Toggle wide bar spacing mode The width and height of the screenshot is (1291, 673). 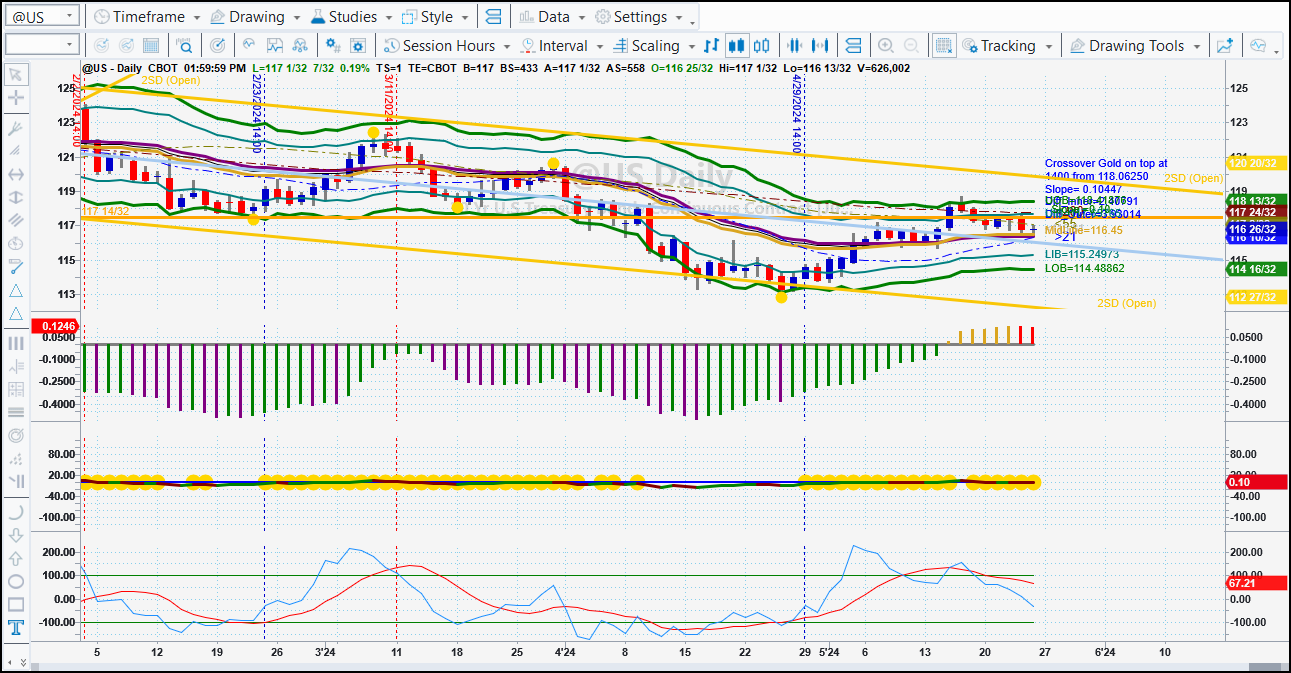click(x=822, y=46)
